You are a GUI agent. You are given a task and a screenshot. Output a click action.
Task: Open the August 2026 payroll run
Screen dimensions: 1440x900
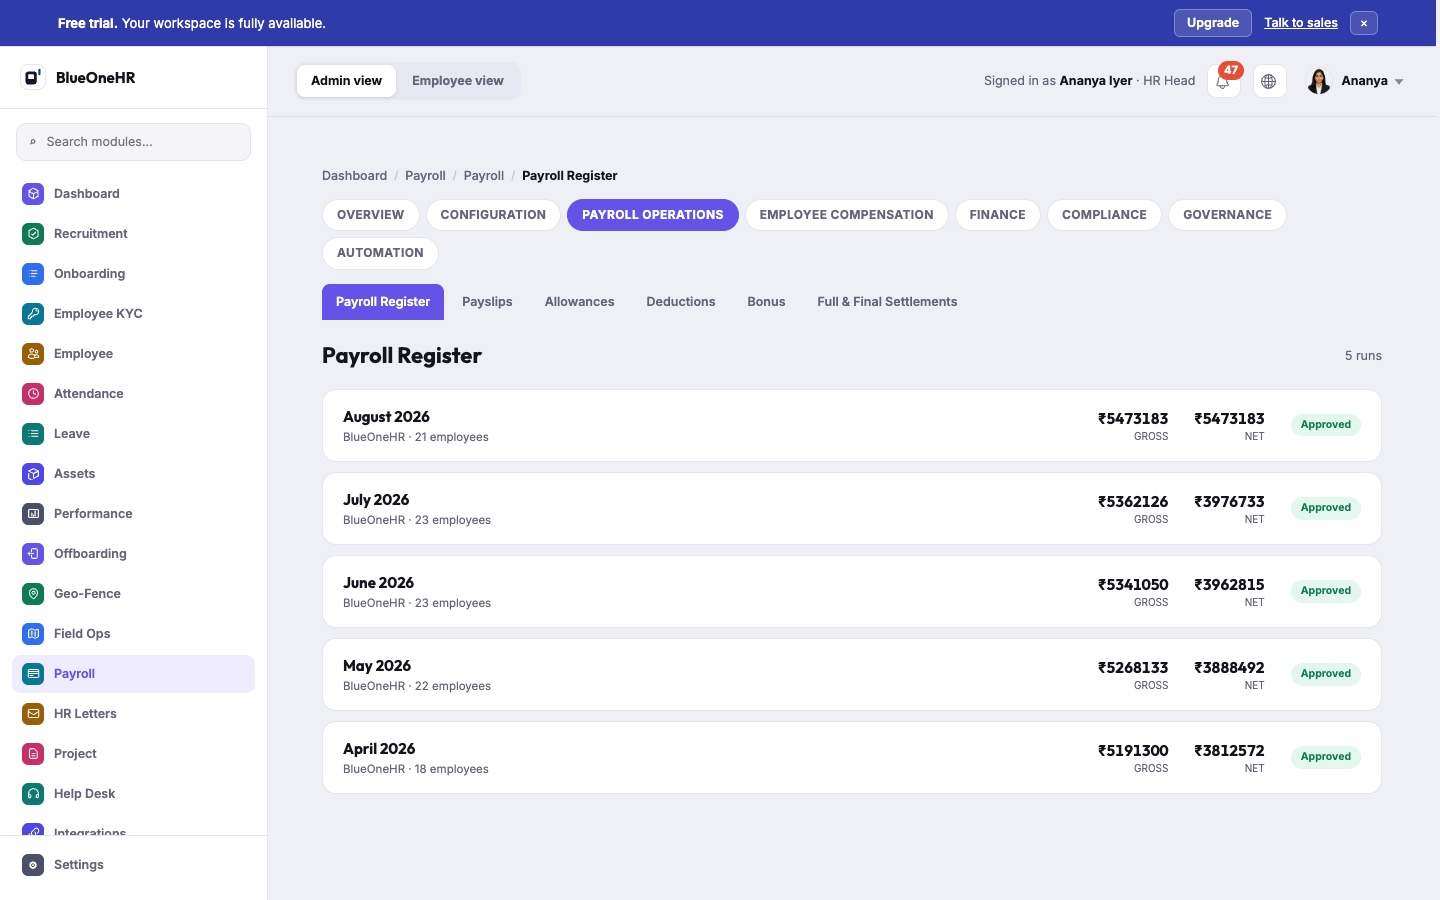(852, 426)
